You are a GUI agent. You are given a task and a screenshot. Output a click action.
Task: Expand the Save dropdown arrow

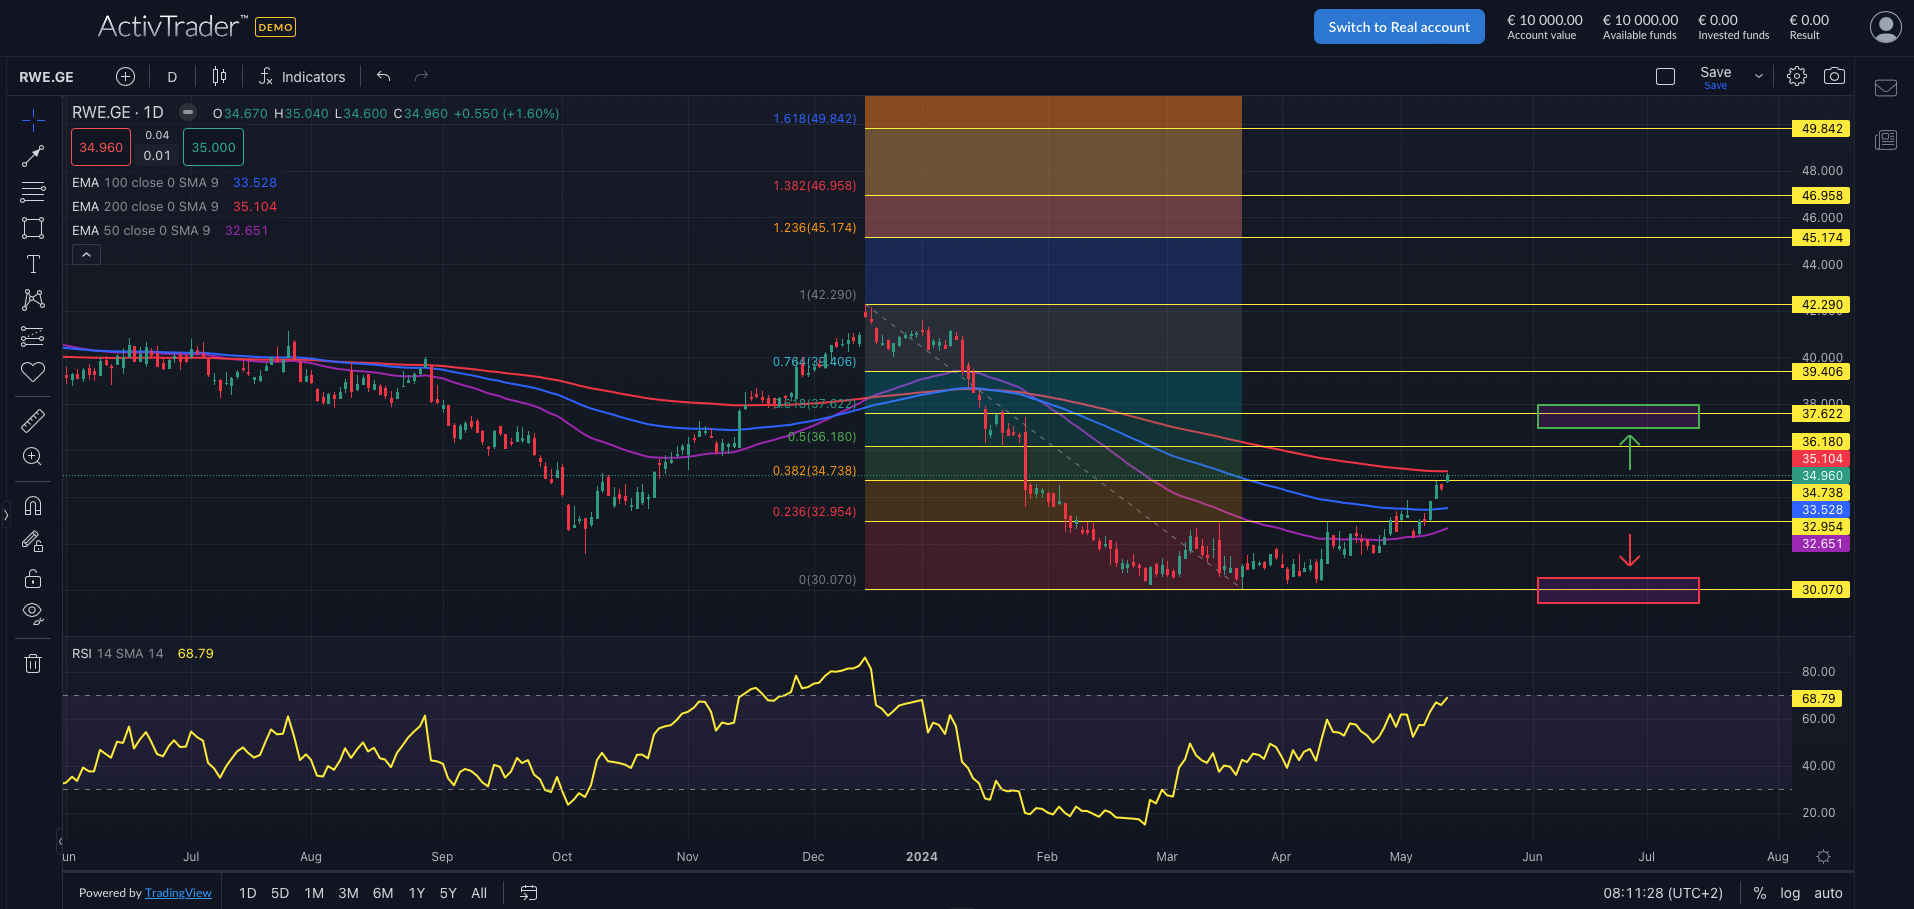1759,77
